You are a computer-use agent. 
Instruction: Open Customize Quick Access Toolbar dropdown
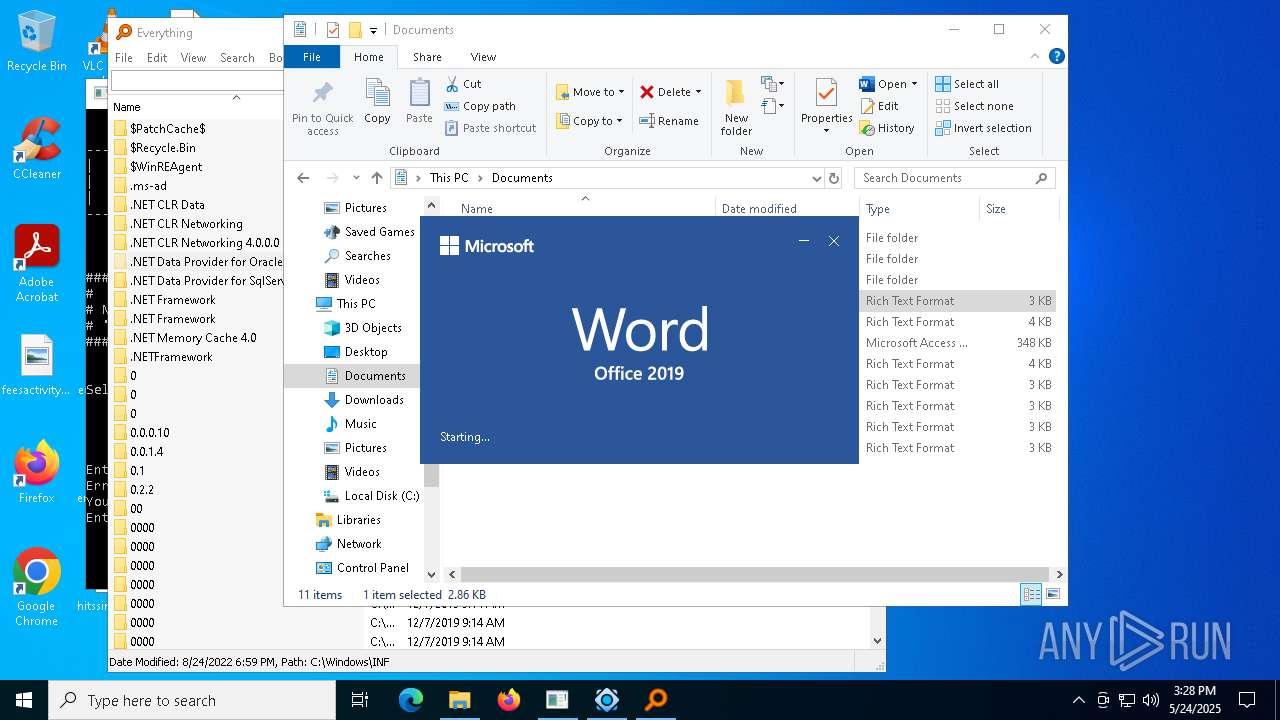(374, 30)
